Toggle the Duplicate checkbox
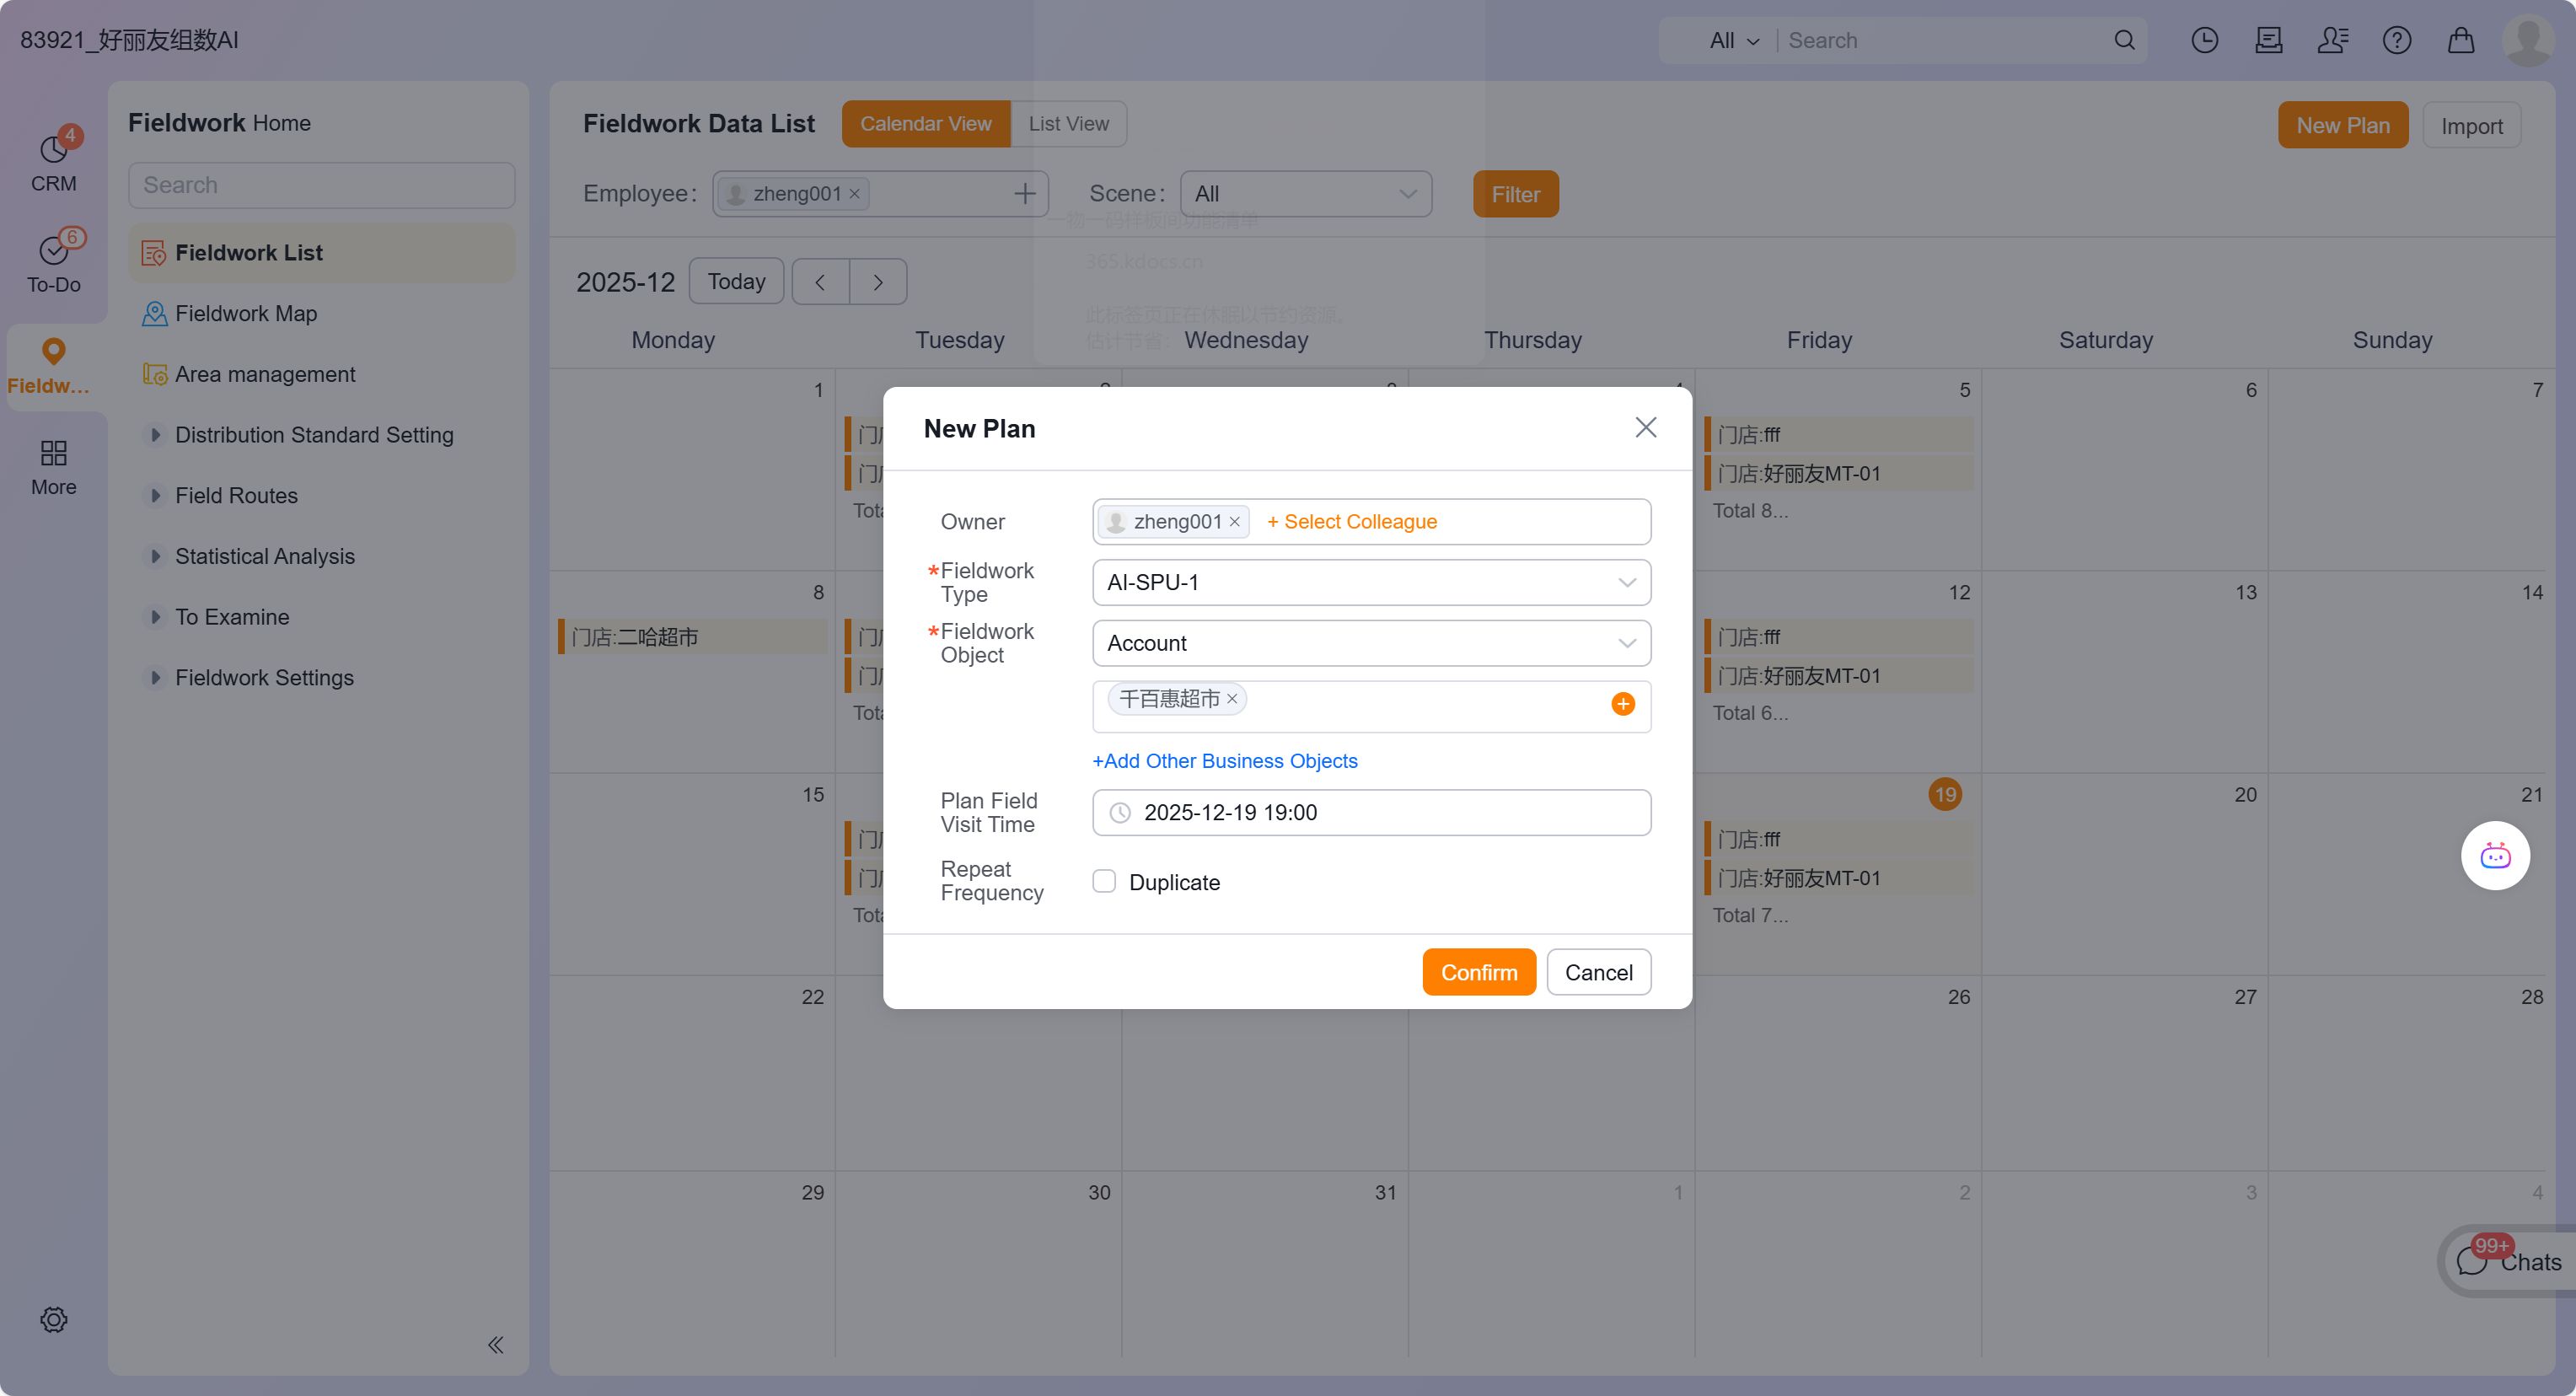2576x1396 pixels. tap(1104, 881)
